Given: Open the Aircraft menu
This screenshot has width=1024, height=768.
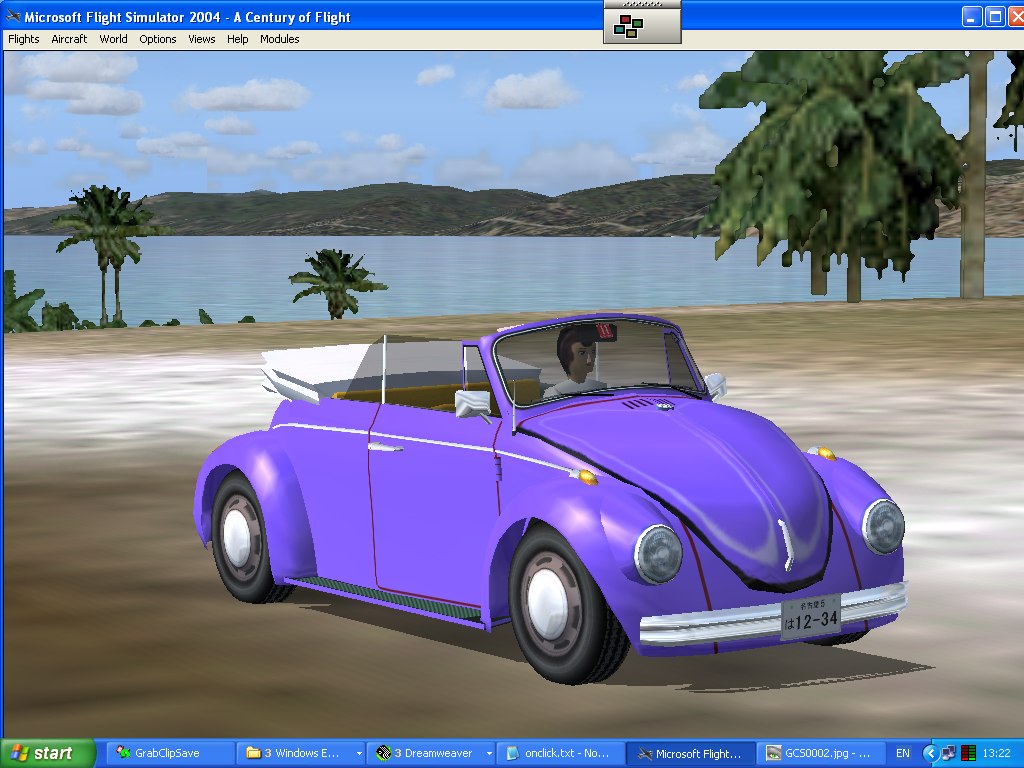Looking at the screenshot, I should coord(69,39).
